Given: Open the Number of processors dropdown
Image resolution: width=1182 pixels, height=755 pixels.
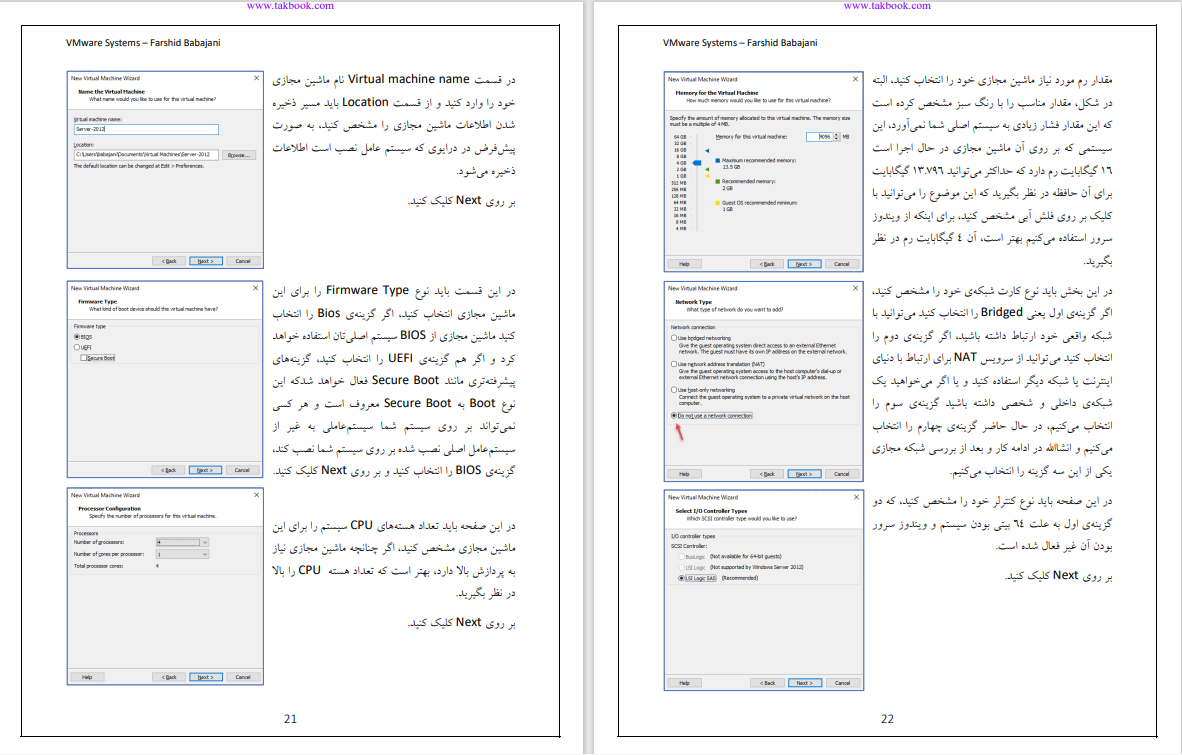Looking at the screenshot, I should click(x=182, y=543).
